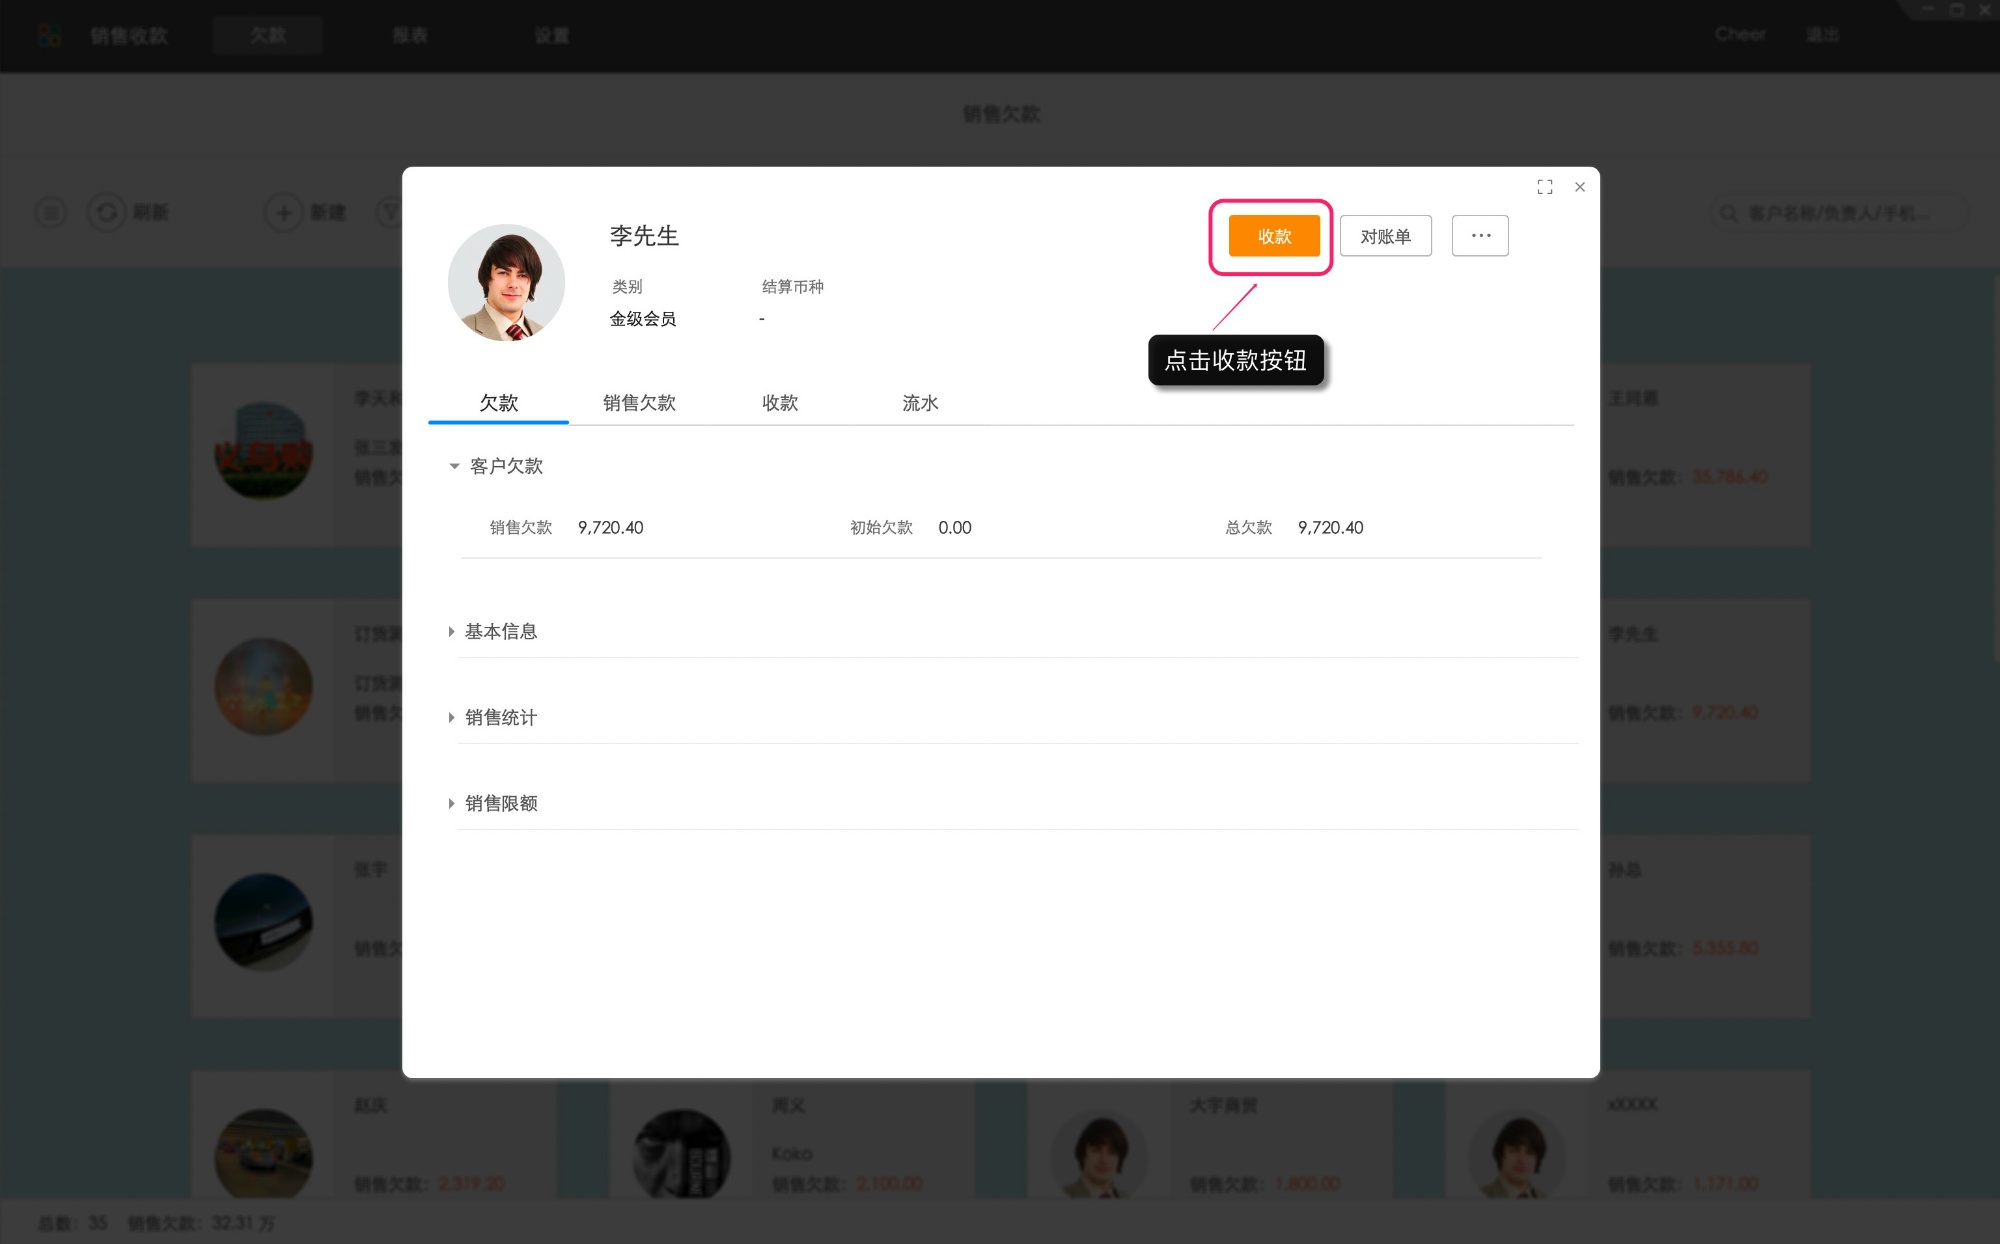This screenshot has height=1244, width=2000.
Task: Open the refresh (刷新) icon in toolbar
Action: click(107, 212)
